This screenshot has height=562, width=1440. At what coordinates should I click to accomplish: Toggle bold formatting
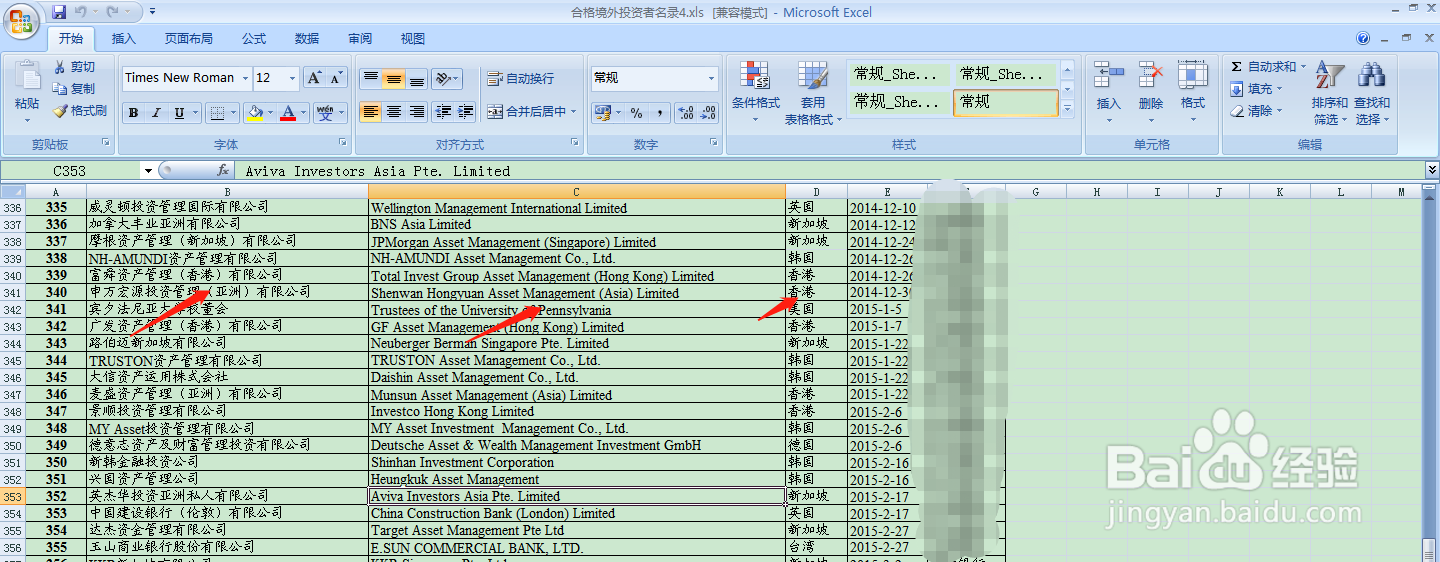[133, 113]
